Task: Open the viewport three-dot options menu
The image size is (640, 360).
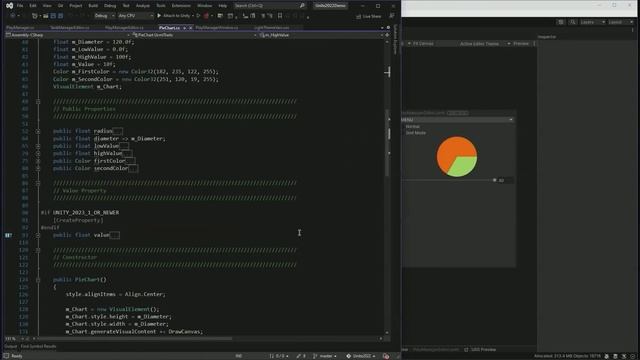Action: pyautogui.click(x=534, y=44)
